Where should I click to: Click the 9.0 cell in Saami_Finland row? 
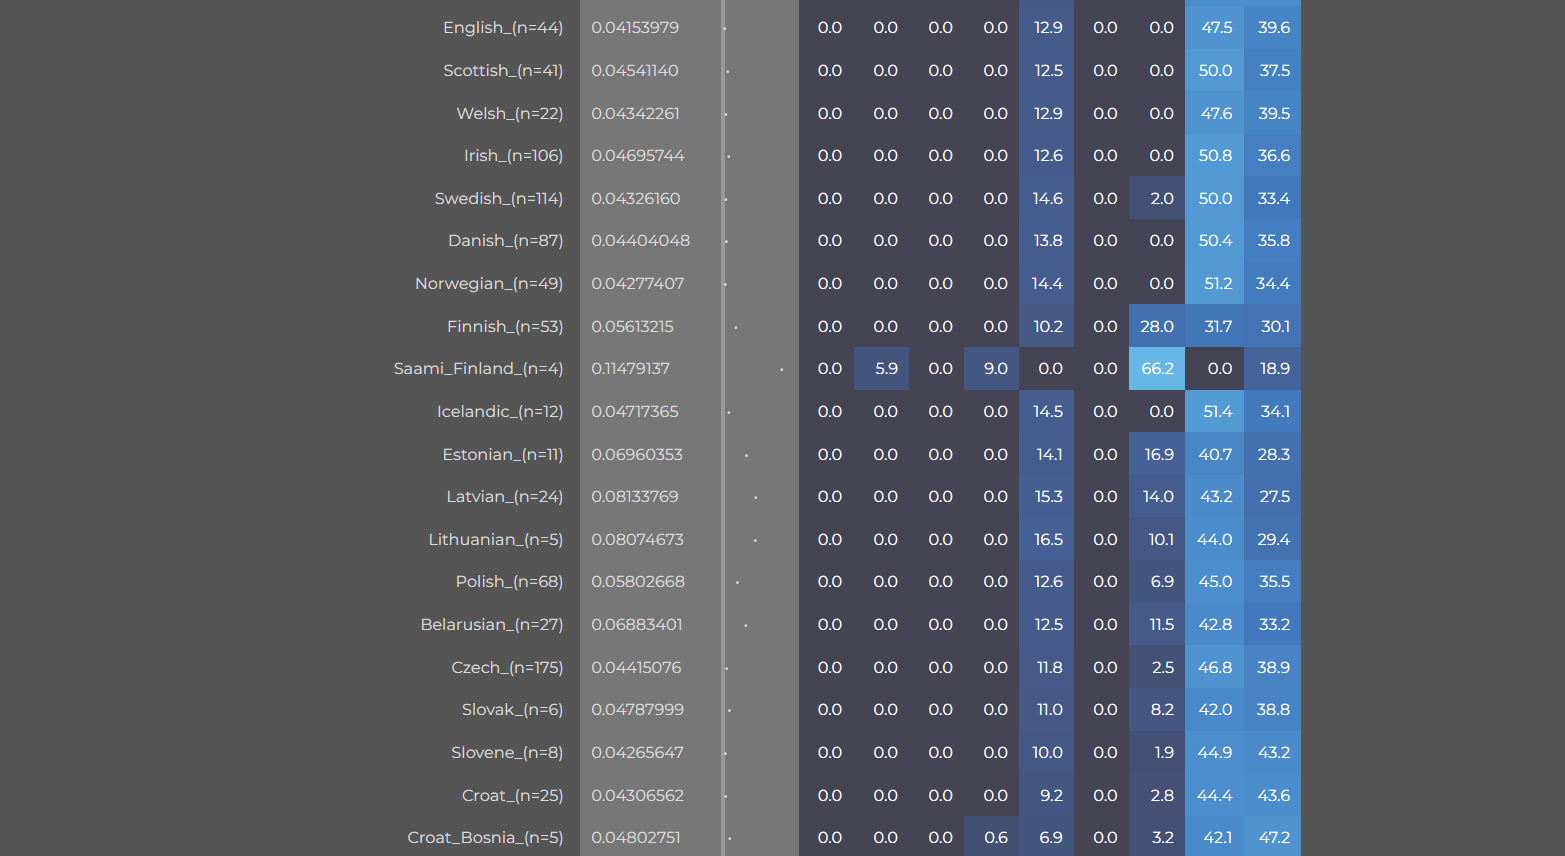point(992,369)
